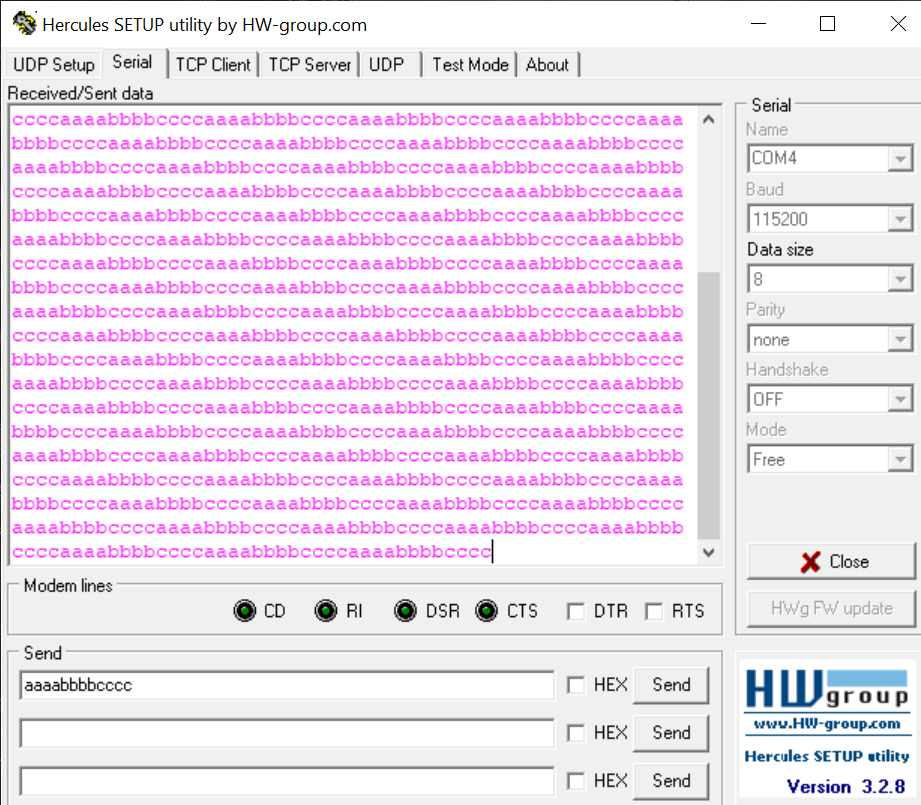Switch to the Test Mode tab

pos(469,64)
